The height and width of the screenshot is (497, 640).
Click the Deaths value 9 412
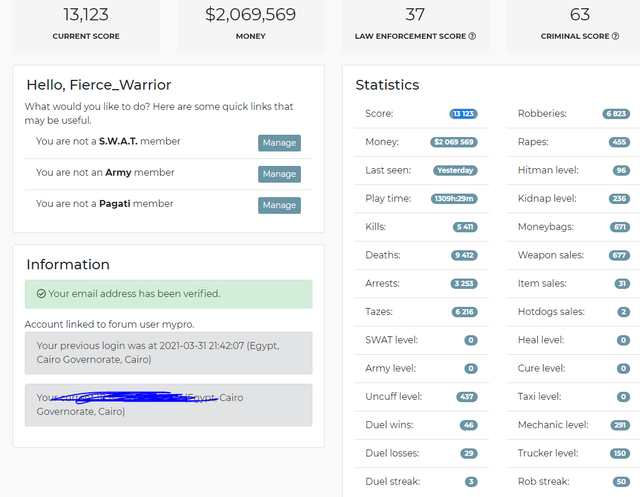[x=464, y=255]
